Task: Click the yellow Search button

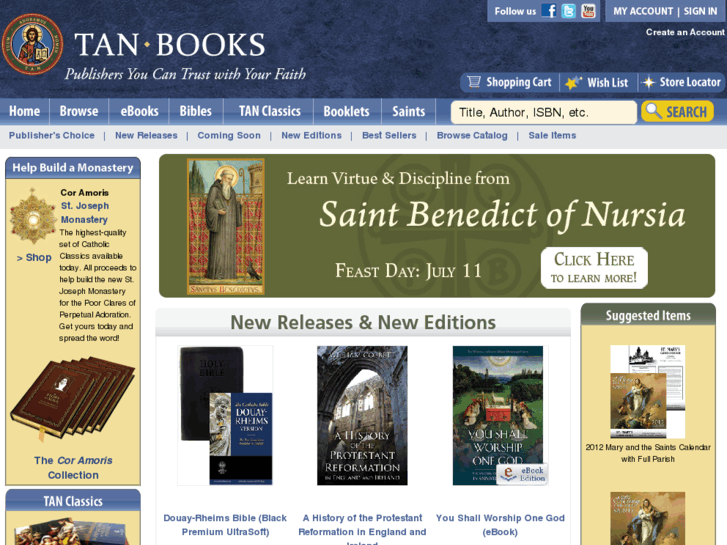Action: (677, 111)
